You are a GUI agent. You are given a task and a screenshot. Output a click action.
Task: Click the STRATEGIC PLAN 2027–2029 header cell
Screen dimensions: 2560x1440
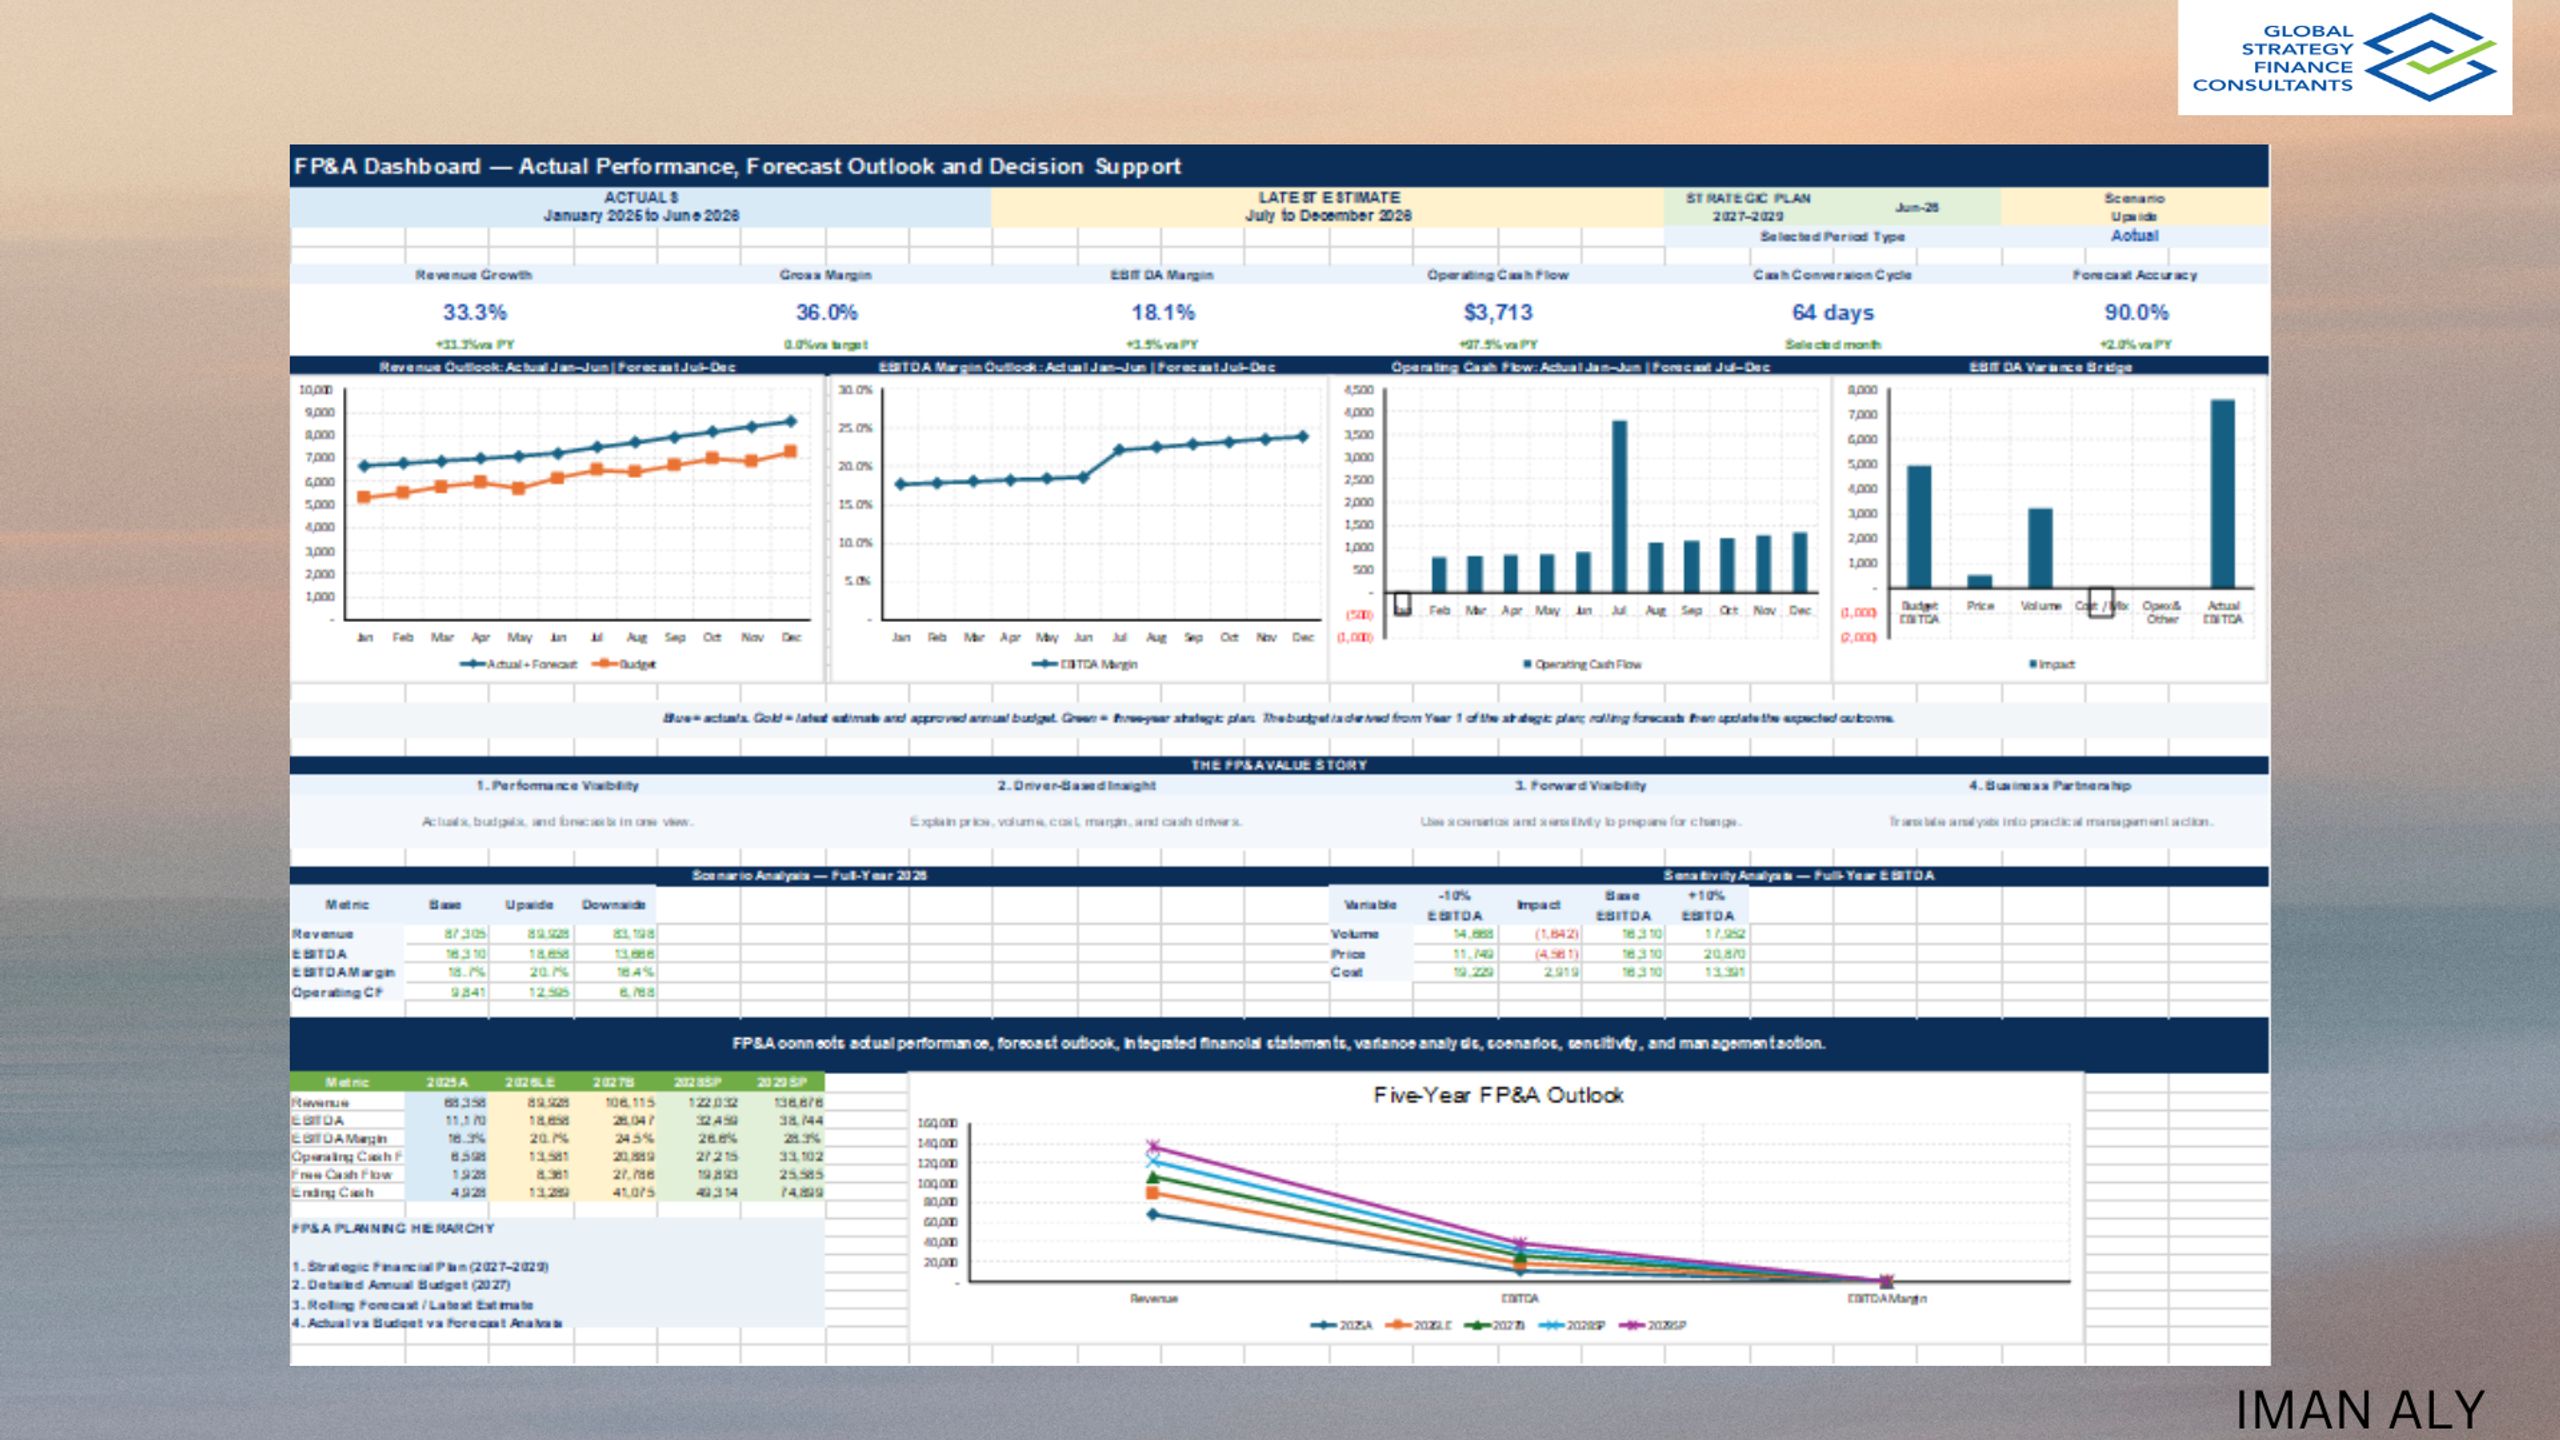[1748, 207]
